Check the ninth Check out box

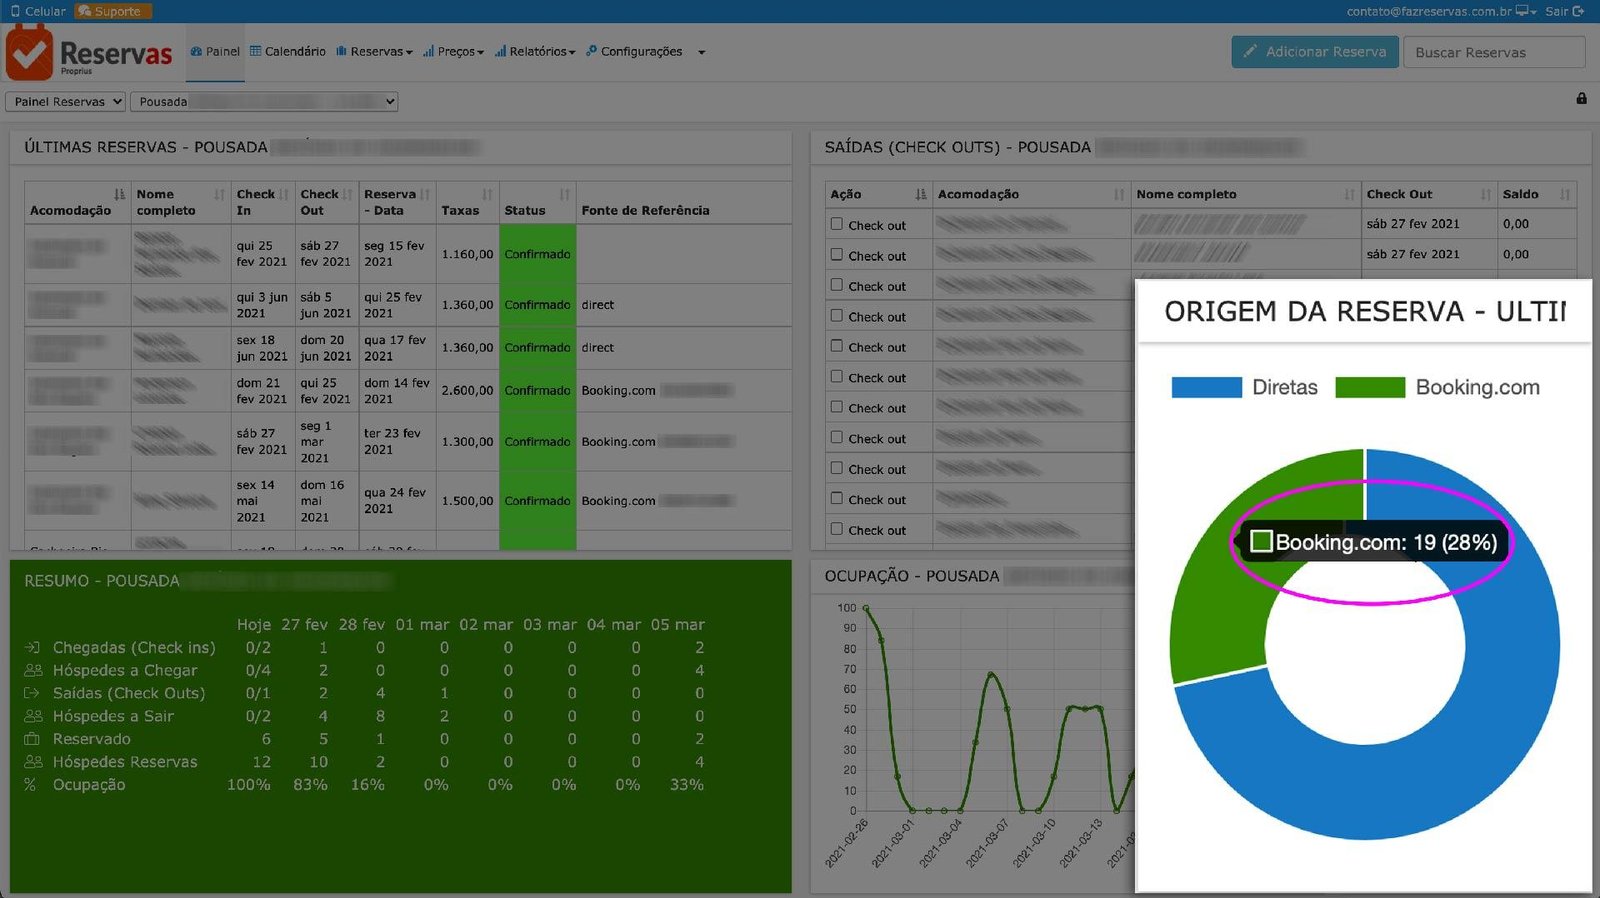837,468
